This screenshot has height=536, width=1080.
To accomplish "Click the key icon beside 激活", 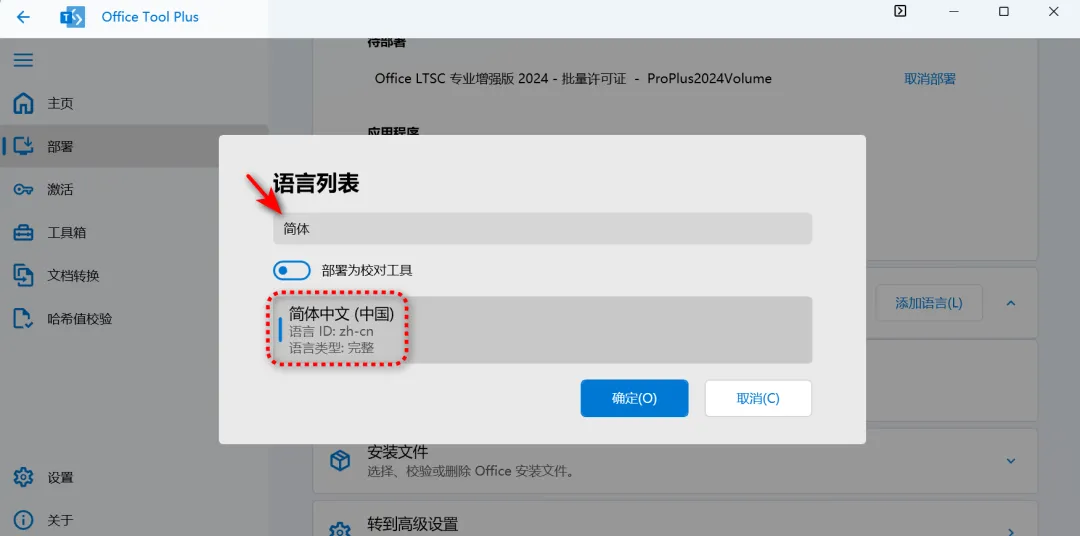I will coord(23,189).
